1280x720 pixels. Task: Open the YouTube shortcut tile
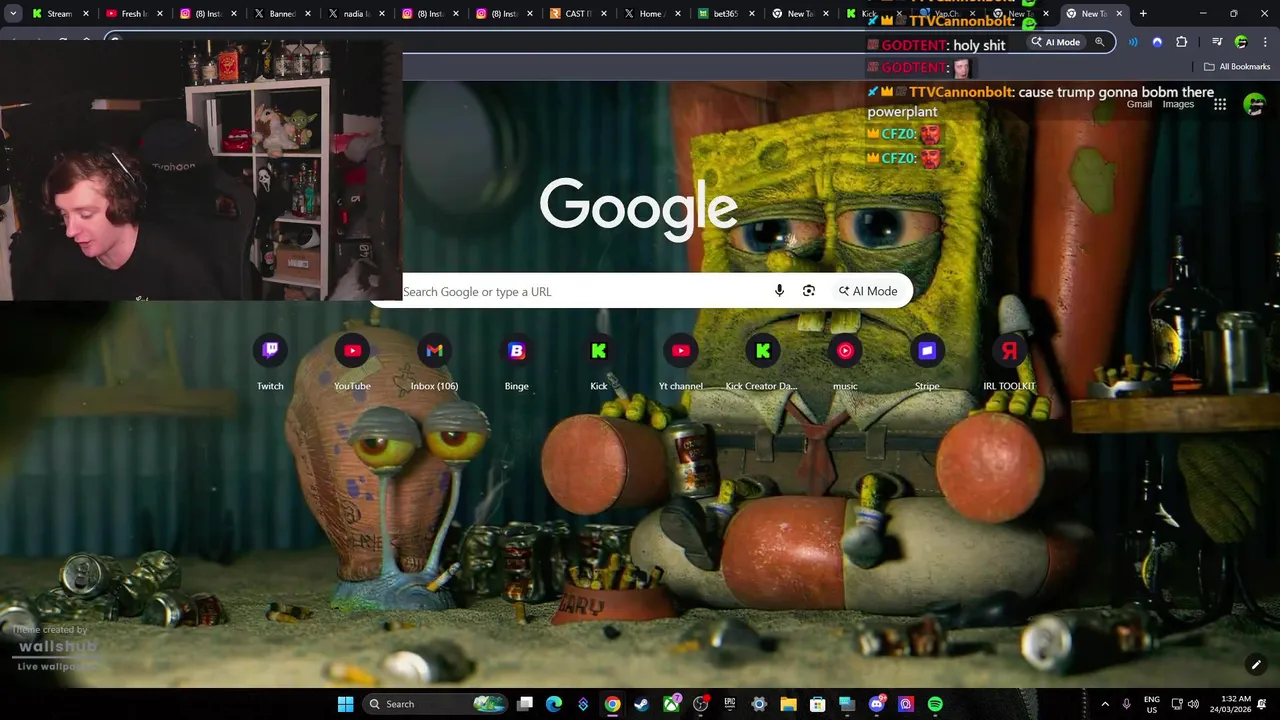click(352, 362)
